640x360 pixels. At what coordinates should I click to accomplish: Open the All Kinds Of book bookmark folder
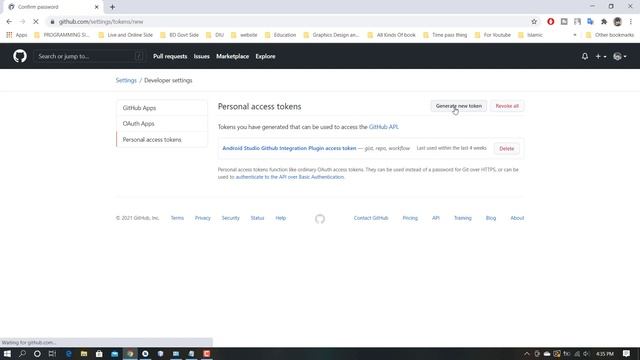[x=391, y=35]
